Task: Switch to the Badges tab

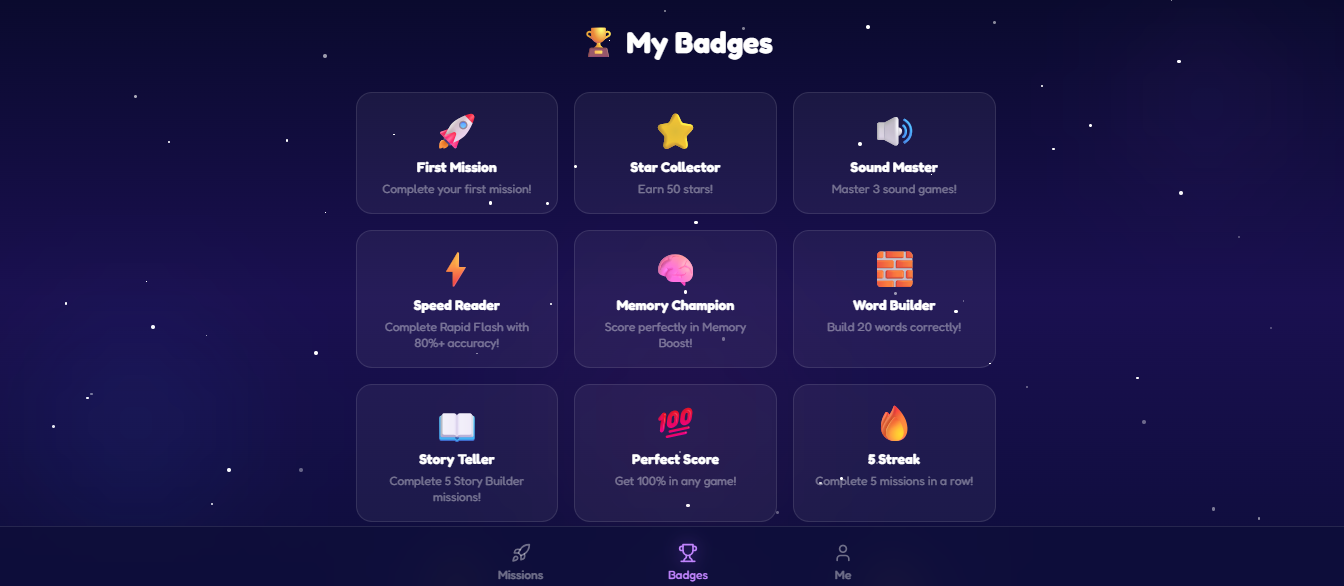Action: [688, 562]
